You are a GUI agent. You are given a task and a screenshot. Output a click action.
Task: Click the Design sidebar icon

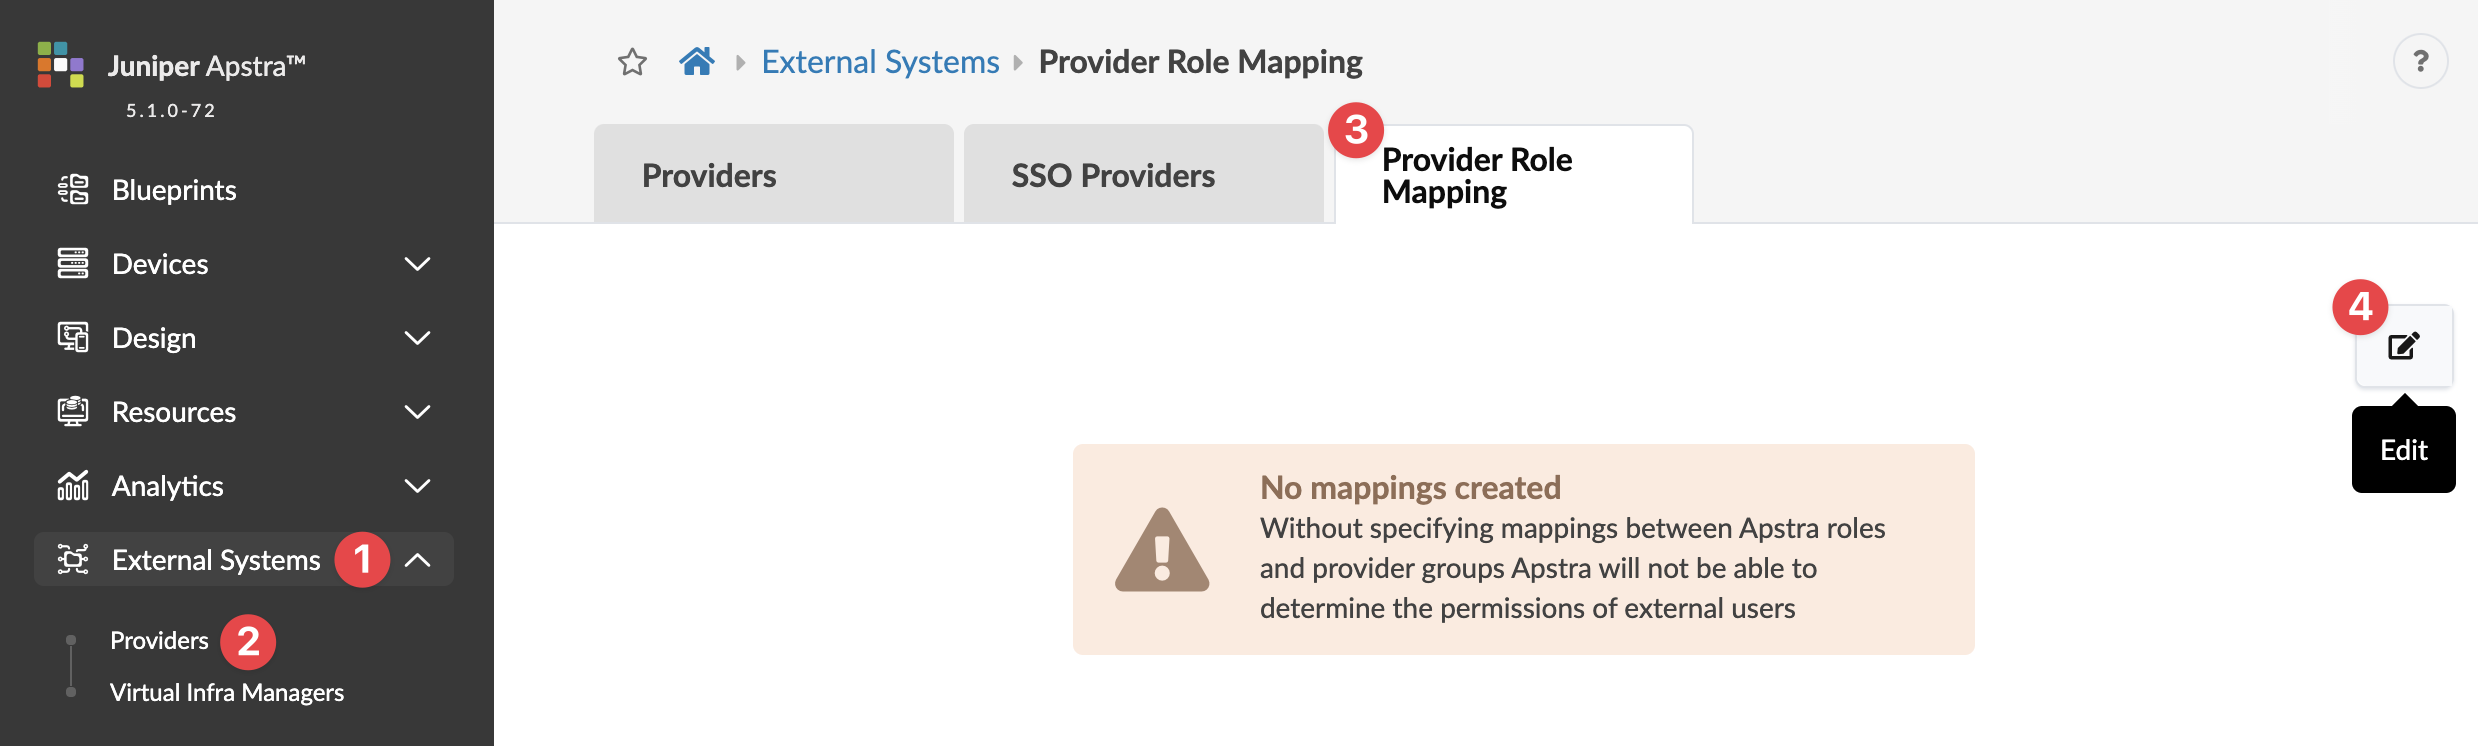point(73,338)
